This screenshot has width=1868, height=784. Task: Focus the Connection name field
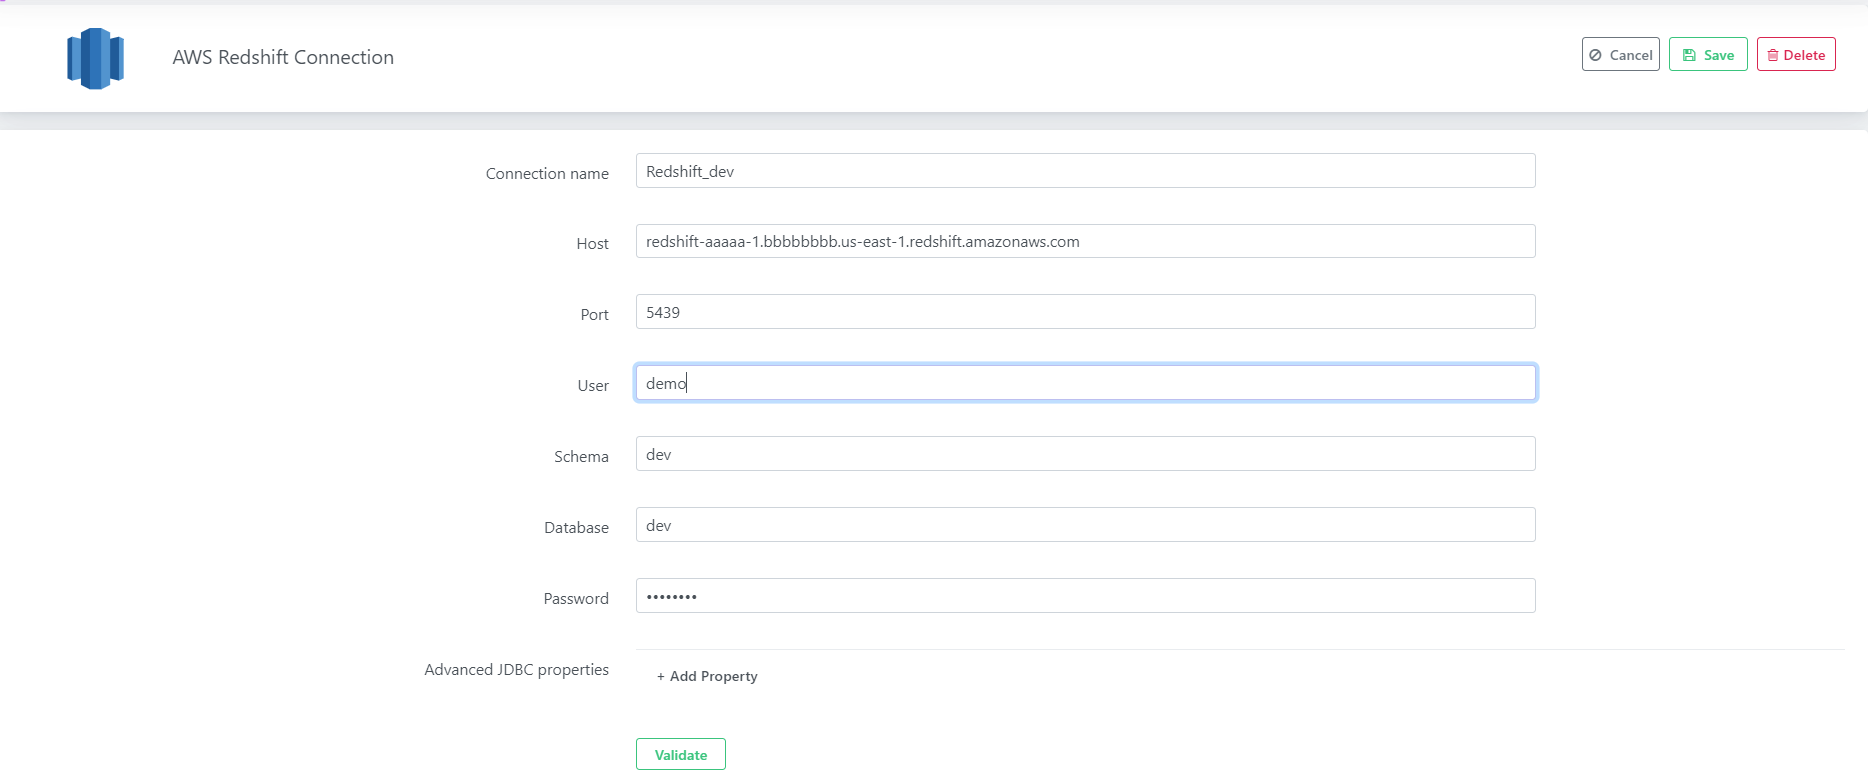[x=1085, y=171]
